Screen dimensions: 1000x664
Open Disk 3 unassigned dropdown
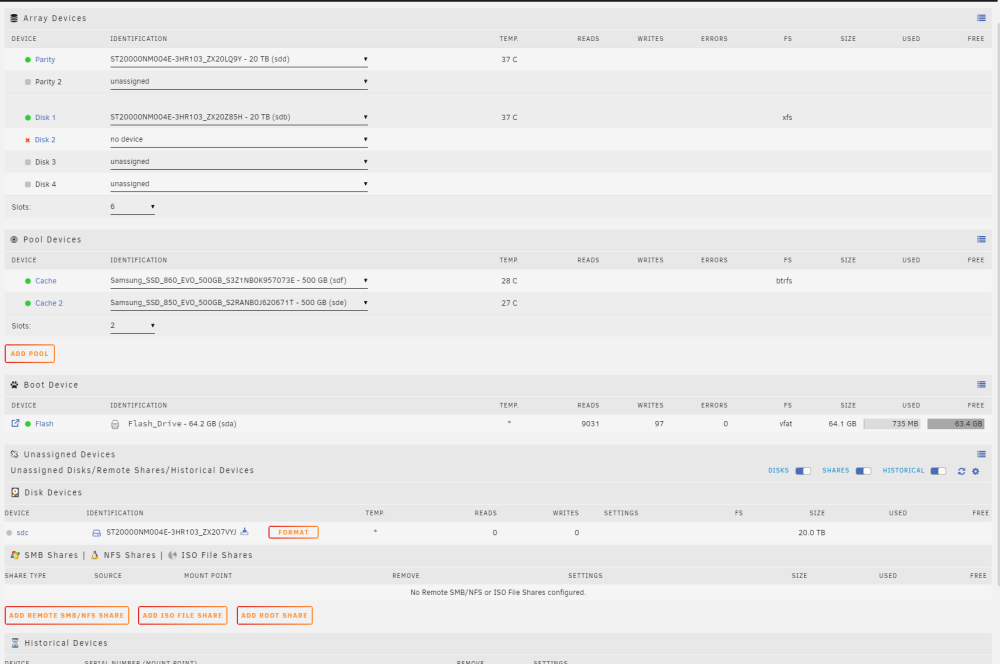point(239,162)
